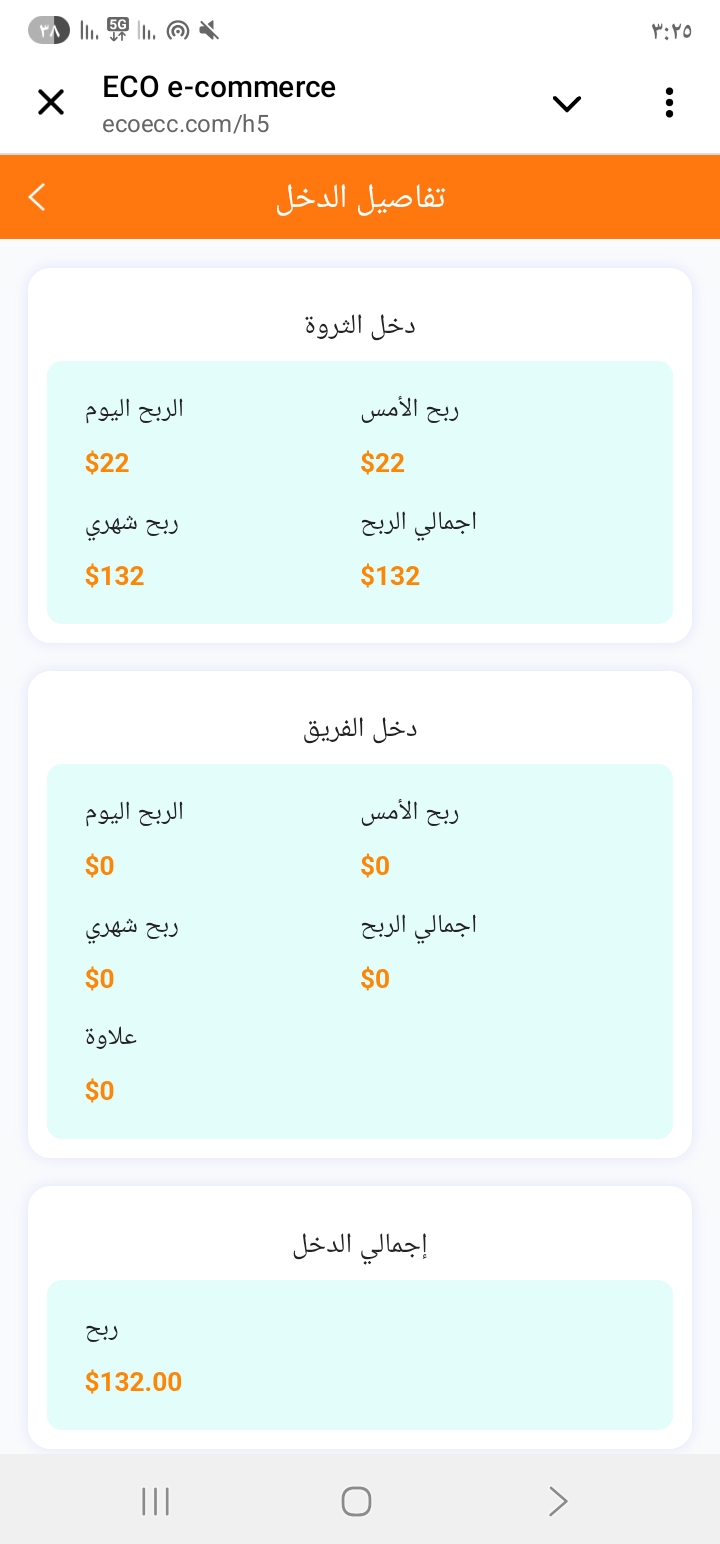The image size is (720, 1544).
Task: Tap the battery indicator in status bar
Action: coord(49,31)
